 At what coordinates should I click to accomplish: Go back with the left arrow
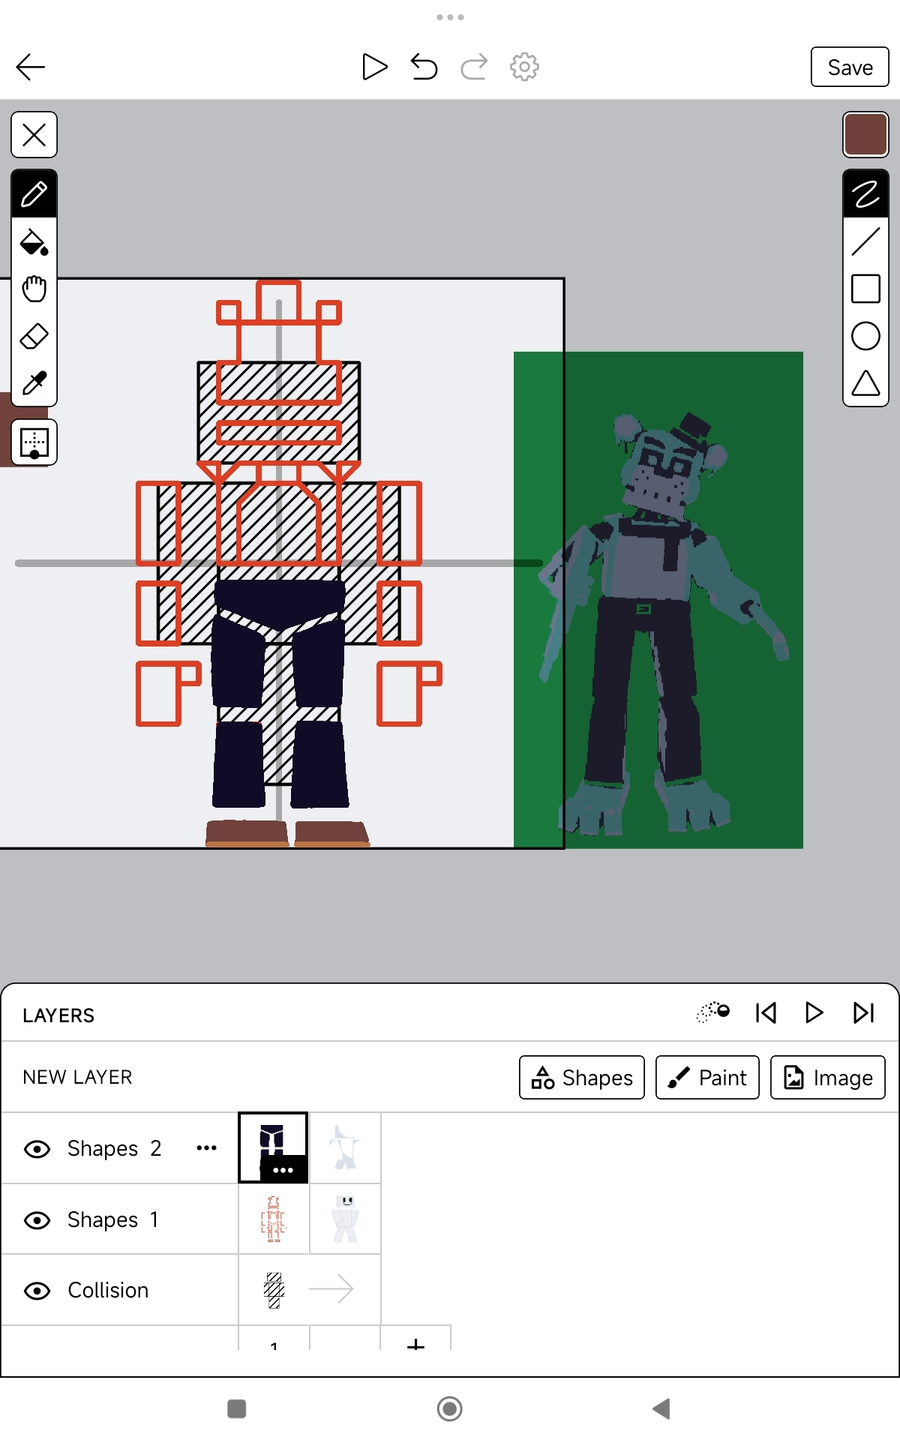pos(31,67)
